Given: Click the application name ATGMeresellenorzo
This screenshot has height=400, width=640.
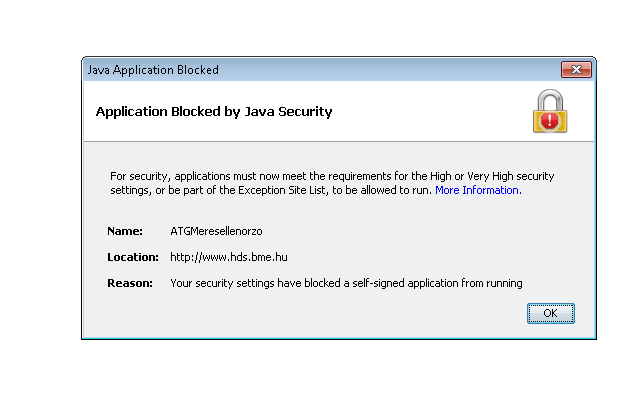Looking at the screenshot, I should pyautogui.click(x=216, y=231).
